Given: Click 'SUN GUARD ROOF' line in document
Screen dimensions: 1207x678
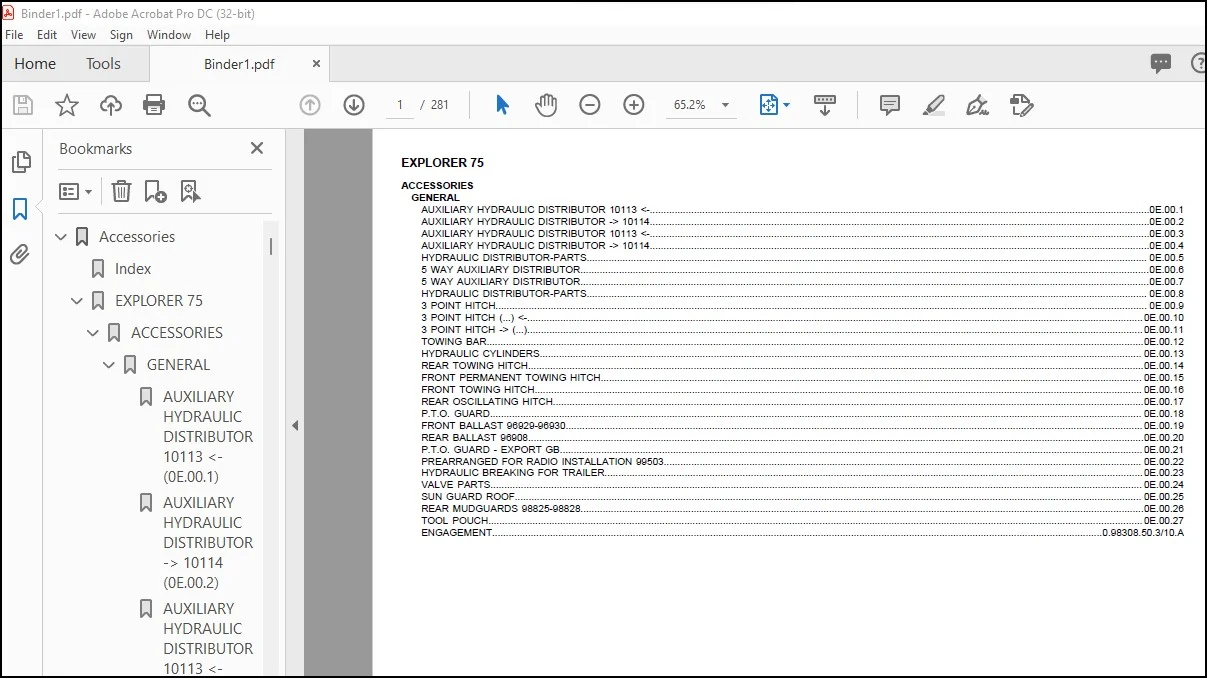Looking at the screenshot, I should tap(802, 497).
